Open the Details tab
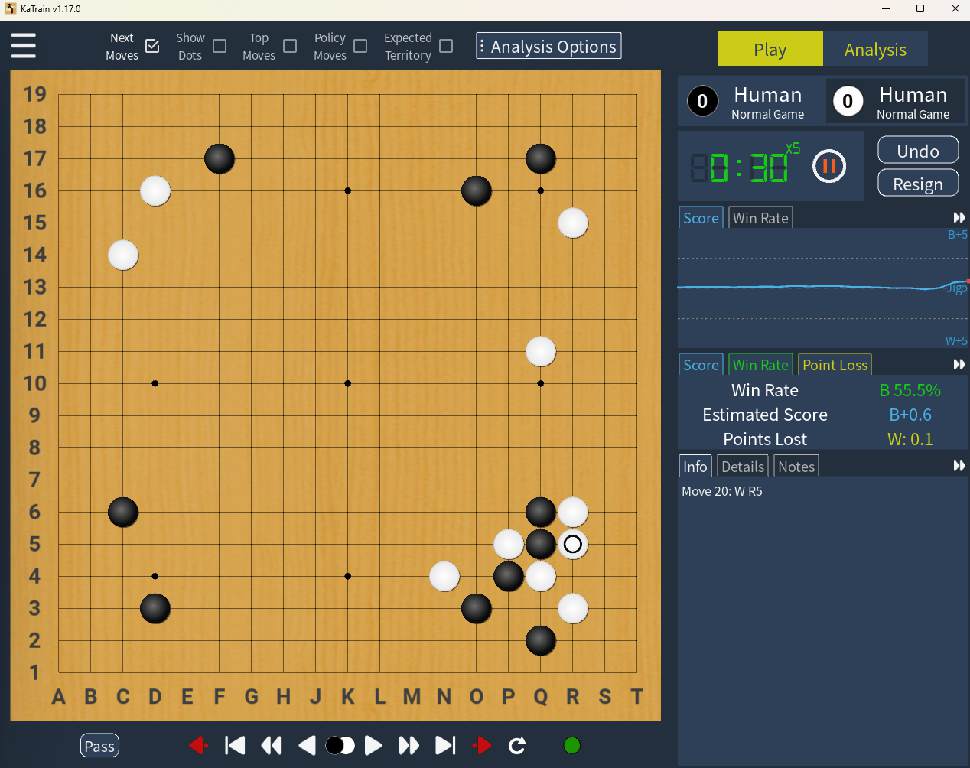Image resolution: width=970 pixels, height=768 pixels. click(743, 466)
